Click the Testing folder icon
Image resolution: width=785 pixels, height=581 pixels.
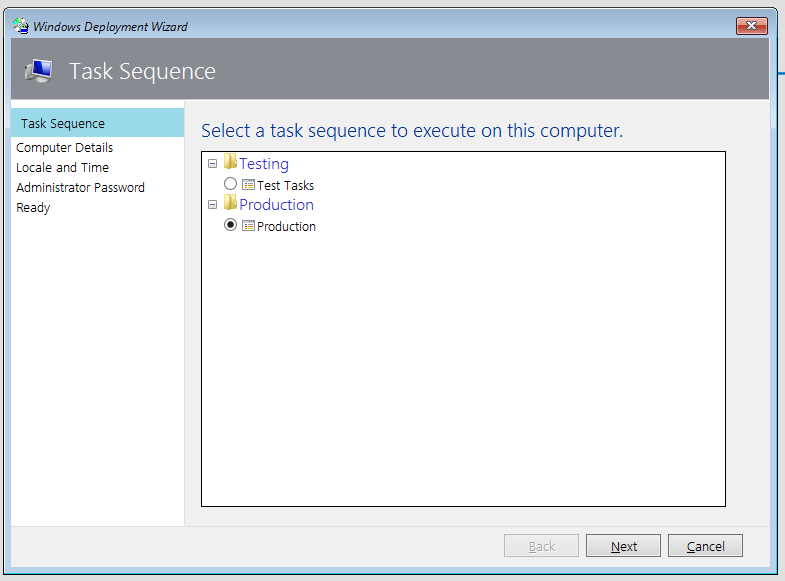(x=230, y=162)
